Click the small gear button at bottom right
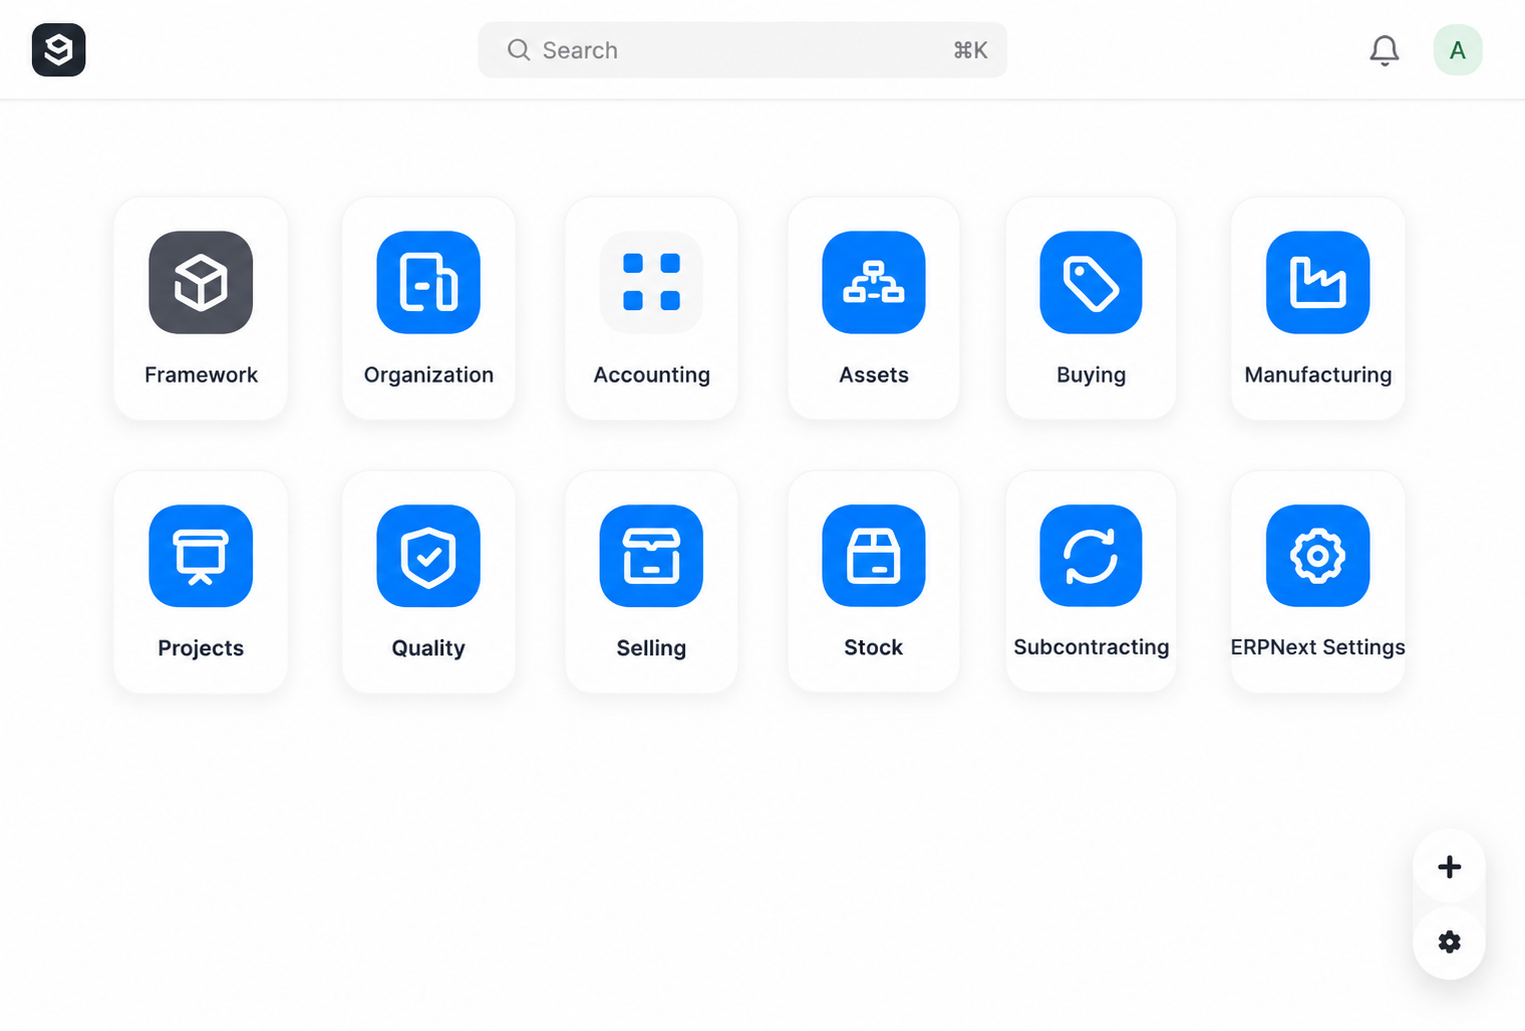 coord(1449,942)
